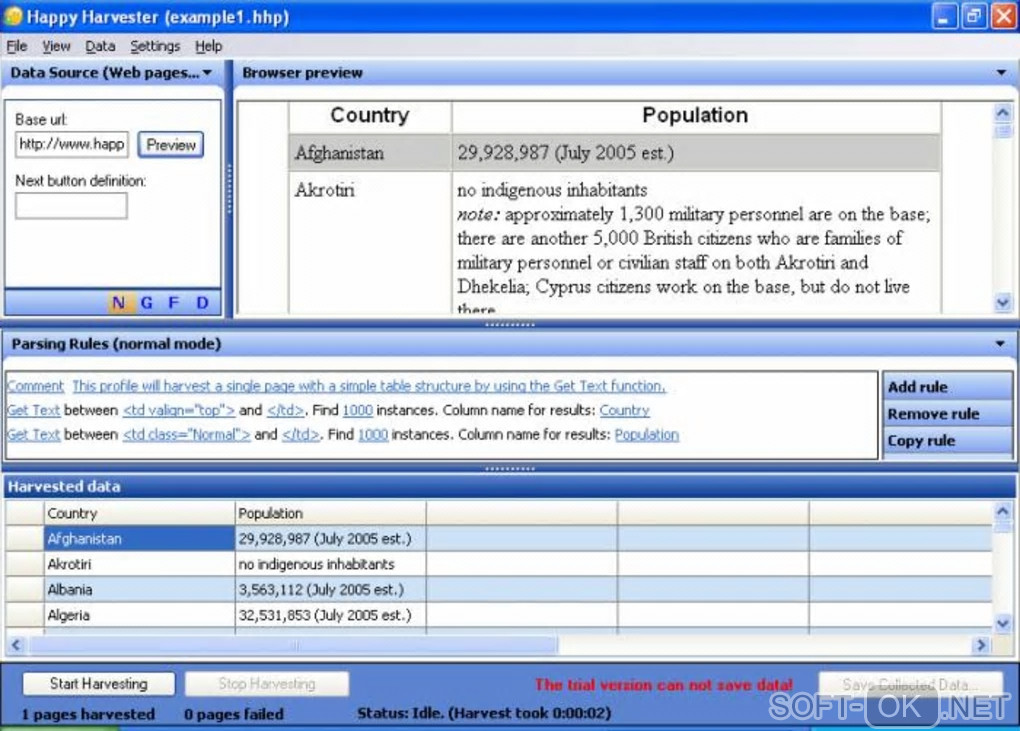Screen dimensions: 1020x731
Task: Open the Help menu
Action: (x=208, y=46)
